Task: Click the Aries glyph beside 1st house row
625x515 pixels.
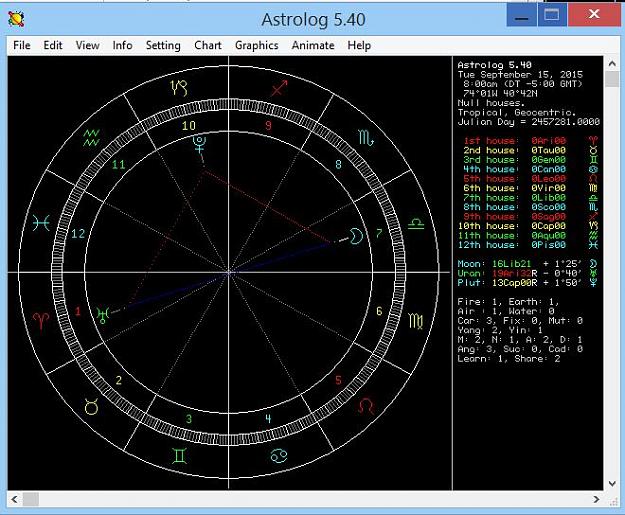Action: tap(593, 141)
